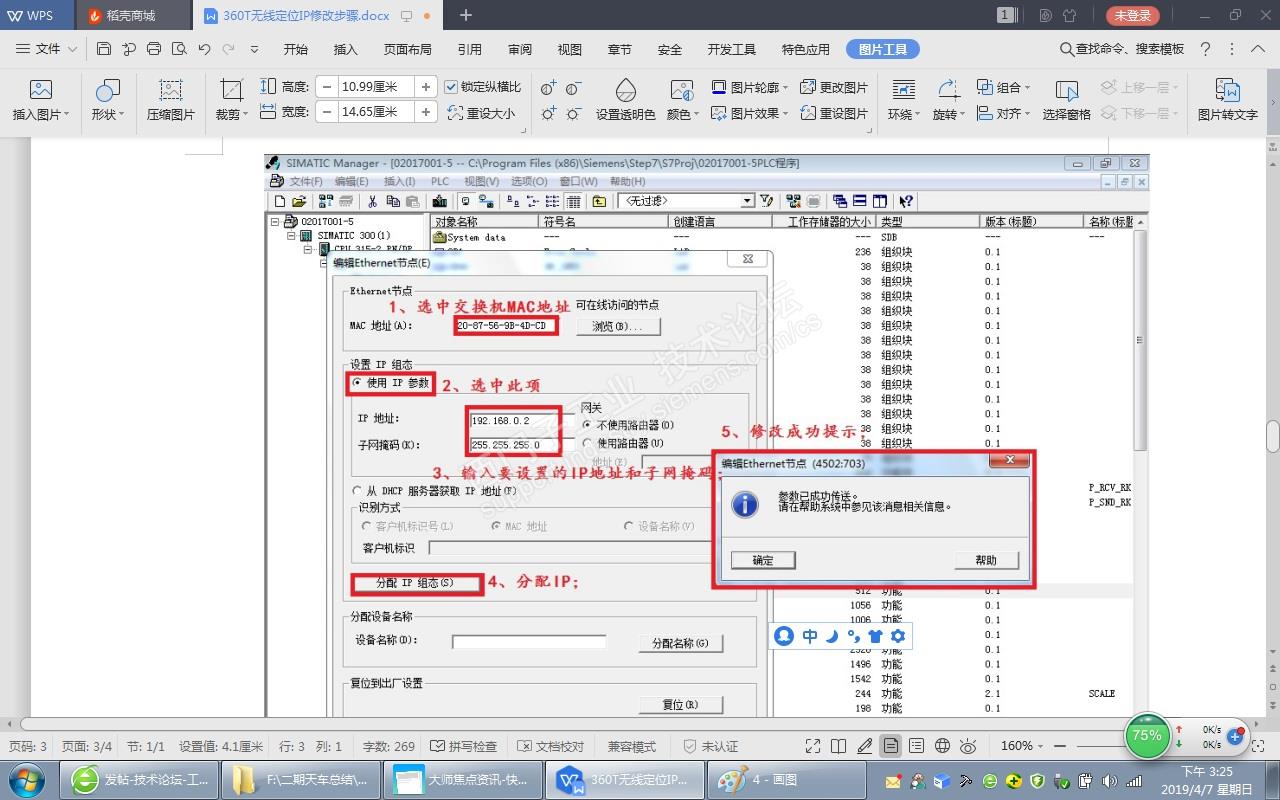Image resolution: width=1280 pixels, height=800 pixels.
Task: Click the Reset Size (重设大小) icon
Action: tap(455, 113)
